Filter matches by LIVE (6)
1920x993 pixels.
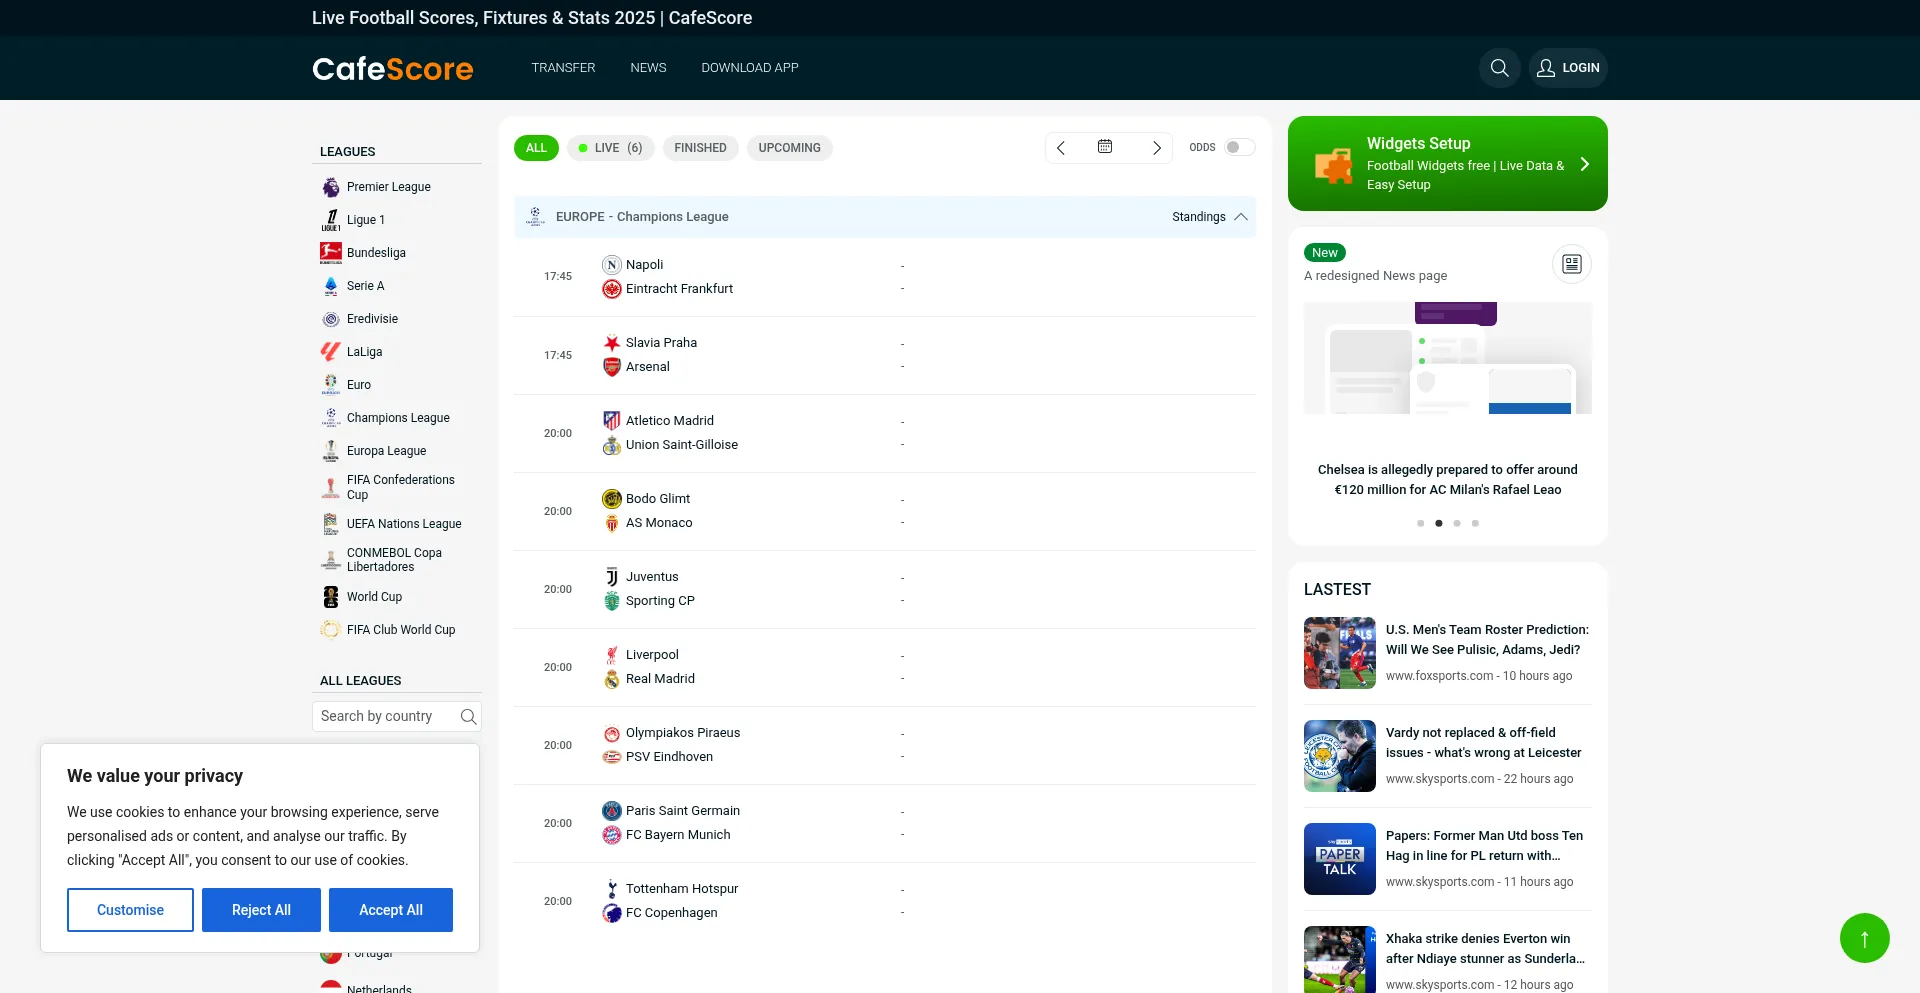click(x=610, y=148)
